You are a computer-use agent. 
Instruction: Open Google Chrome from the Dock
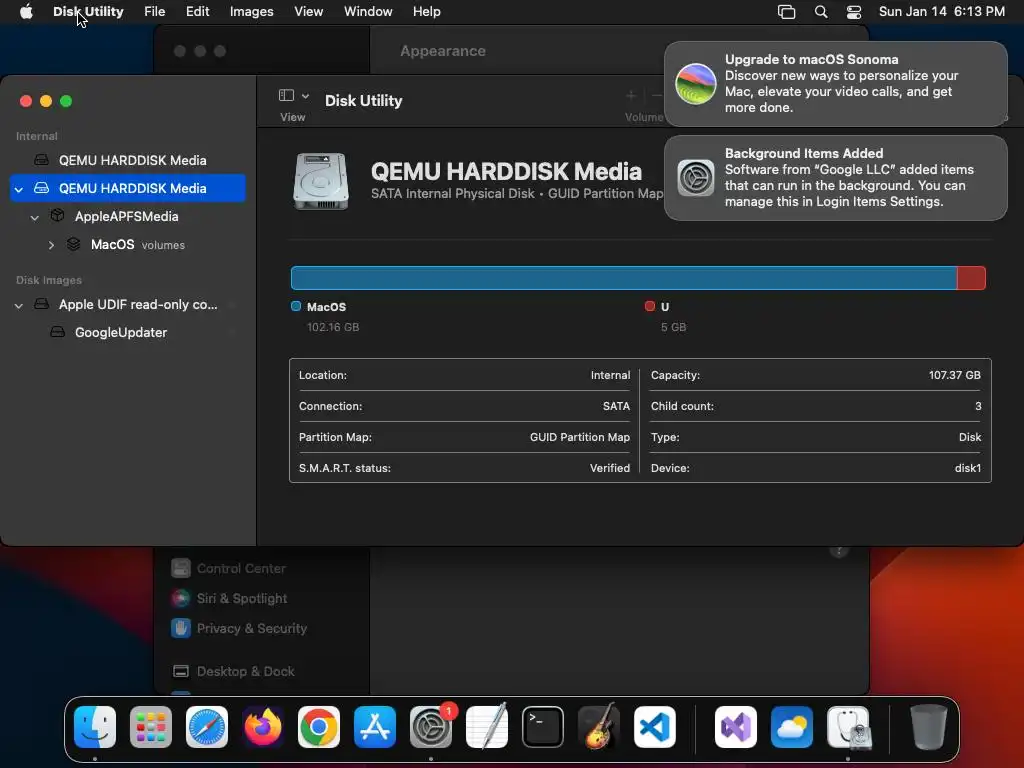(319, 727)
